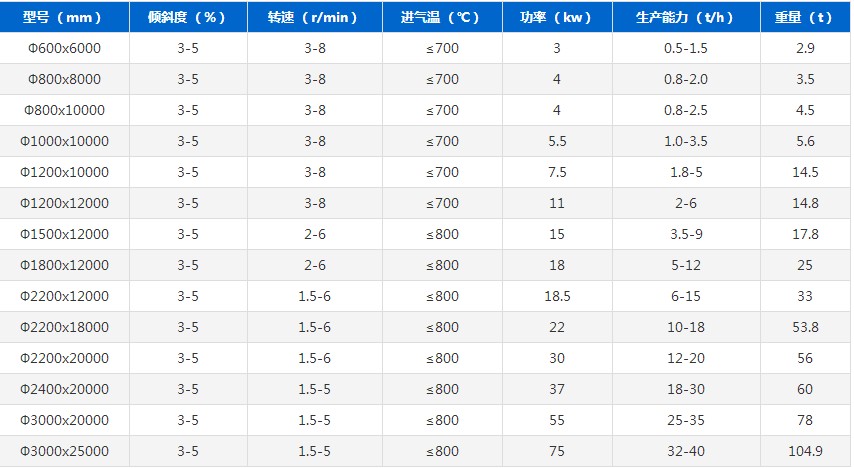The width and height of the screenshot is (854, 468).
Task: Click the power value 18.5
Action: click(x=557, y=296)
